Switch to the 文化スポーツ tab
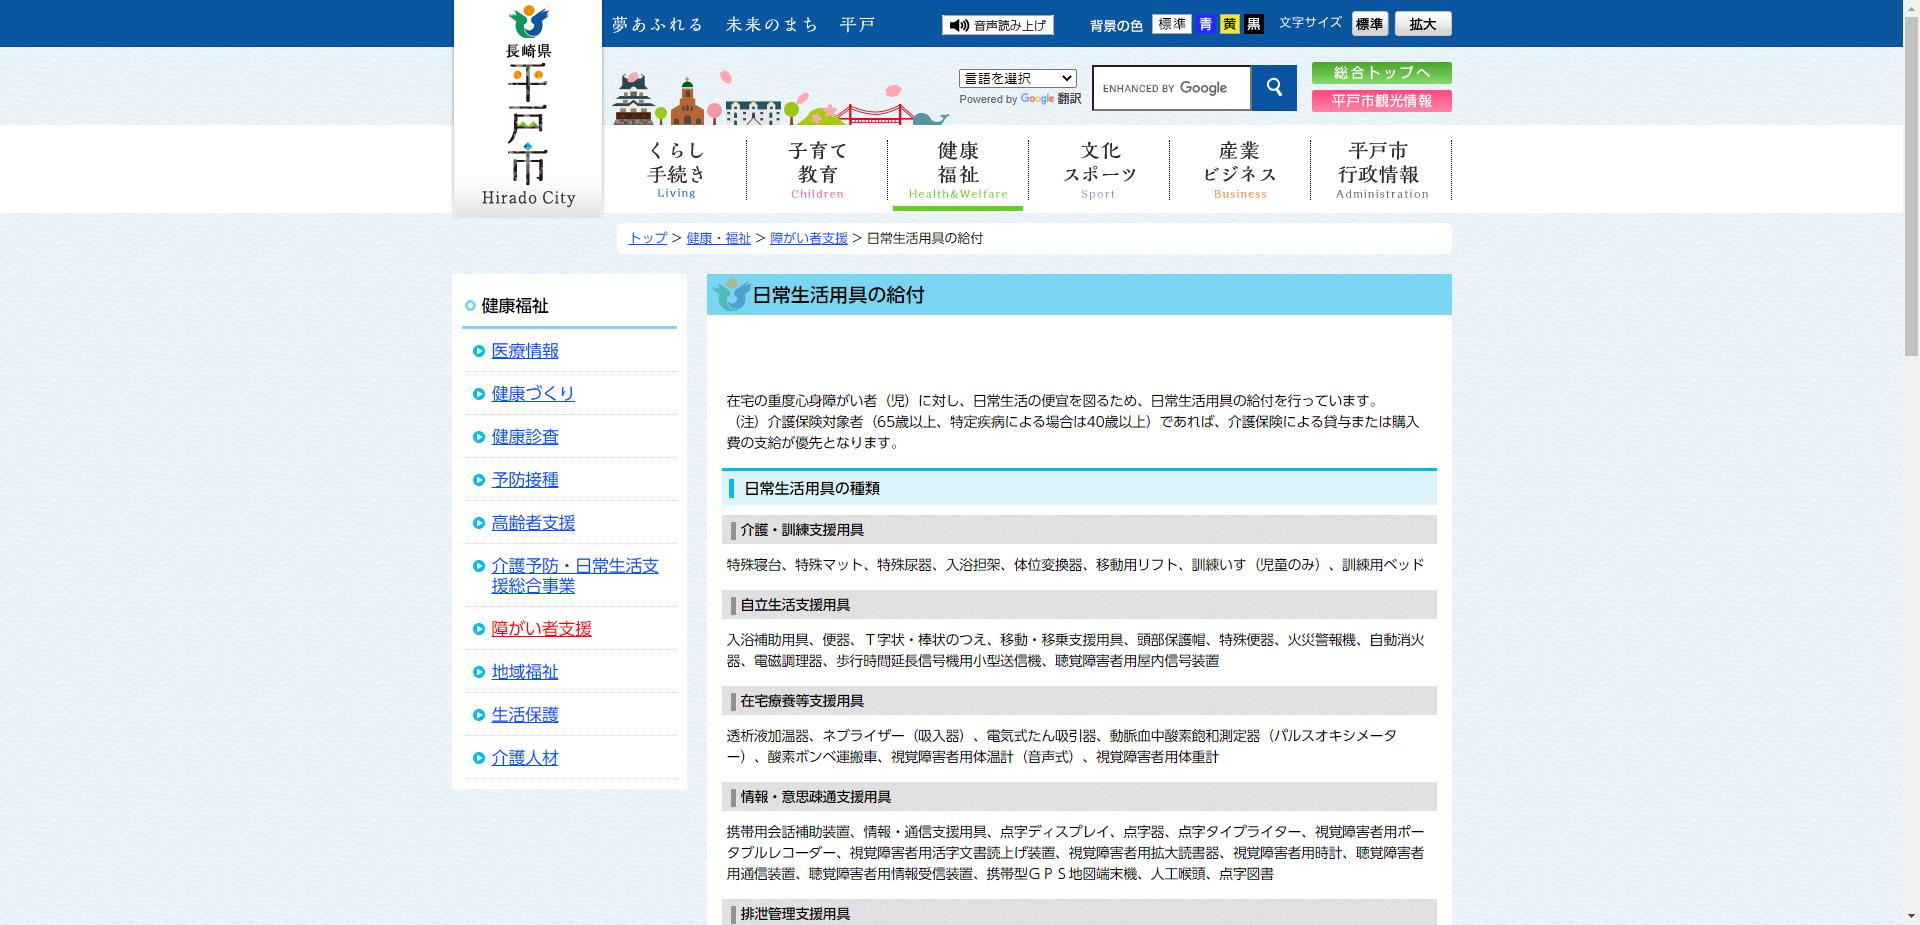This screenshot has height=925, width=1920. (1098, 168)
